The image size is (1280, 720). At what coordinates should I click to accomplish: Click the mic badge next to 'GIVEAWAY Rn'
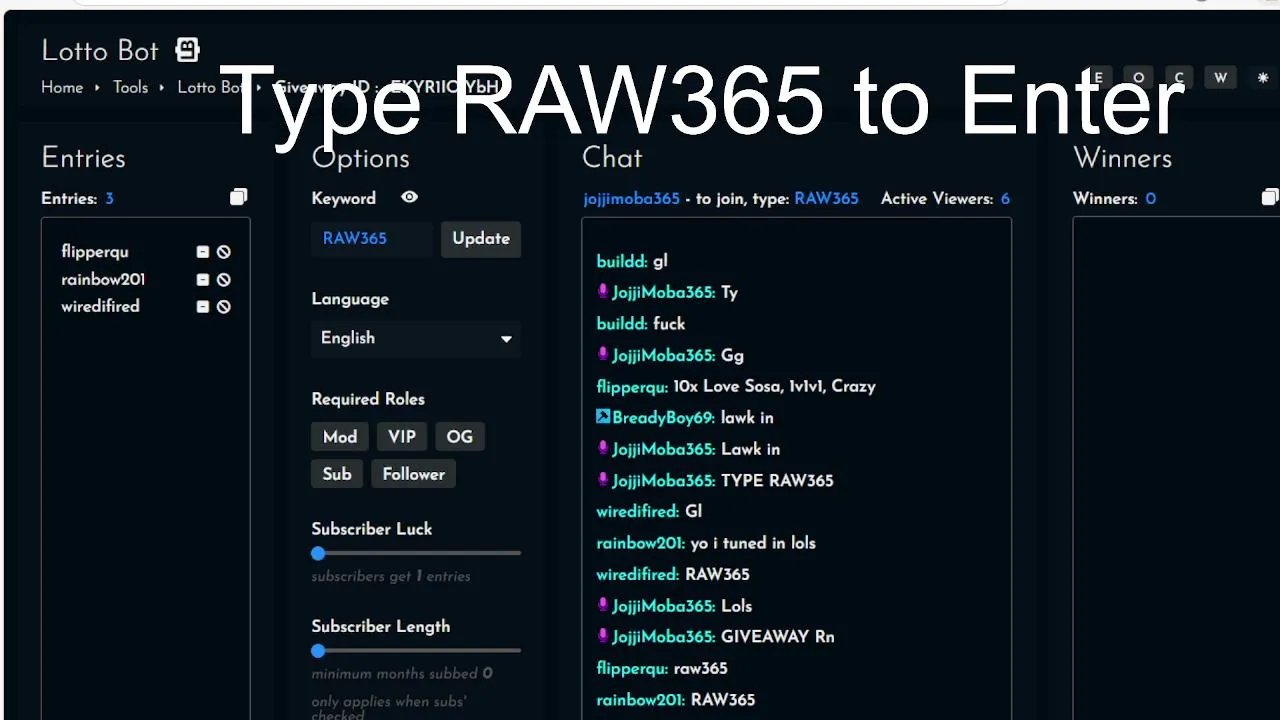603,636
